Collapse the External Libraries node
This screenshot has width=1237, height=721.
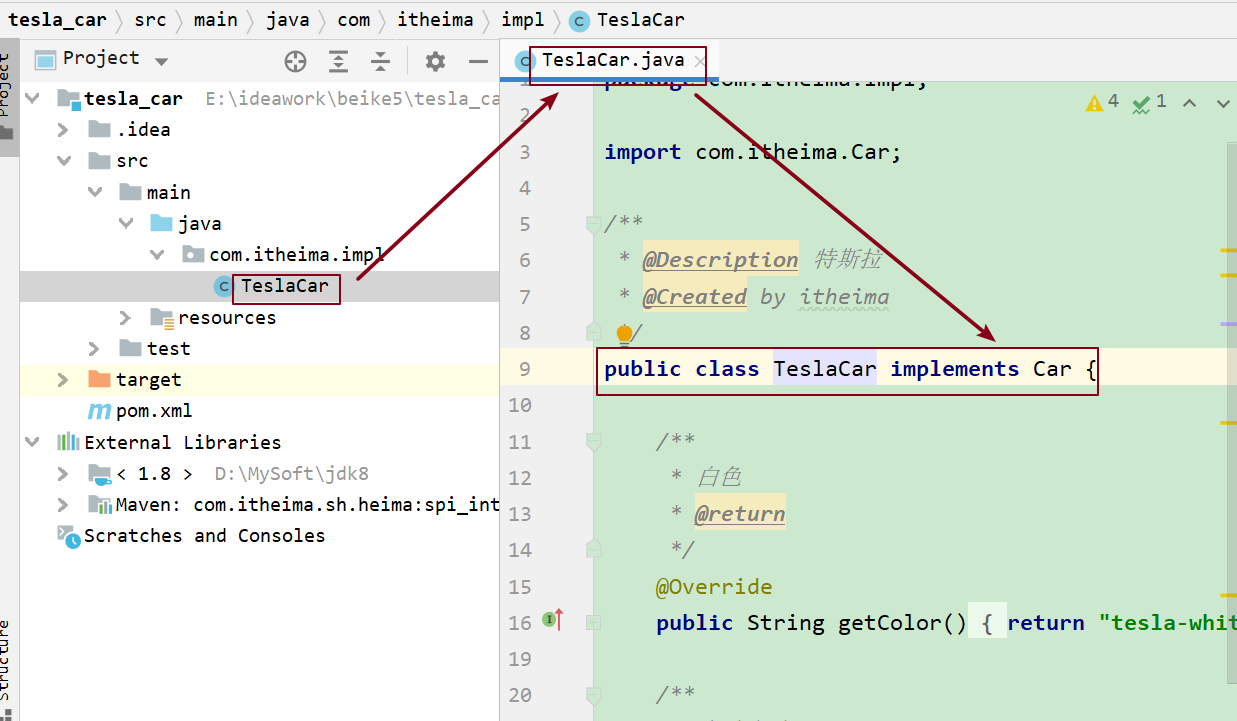pos(33,442)
